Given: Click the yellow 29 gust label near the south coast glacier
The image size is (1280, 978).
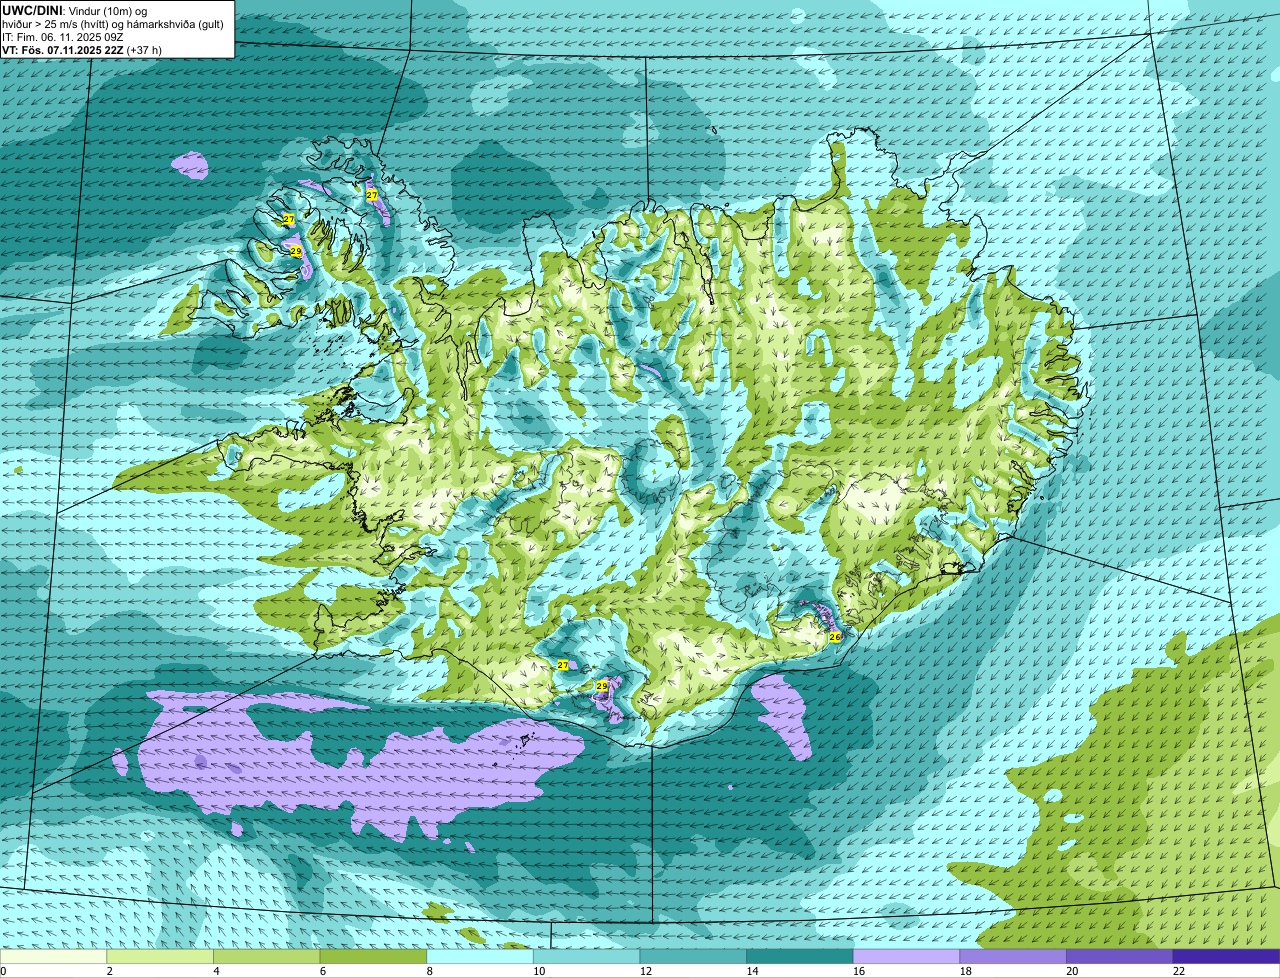Looking at the screenshot, I should [601, 686].
